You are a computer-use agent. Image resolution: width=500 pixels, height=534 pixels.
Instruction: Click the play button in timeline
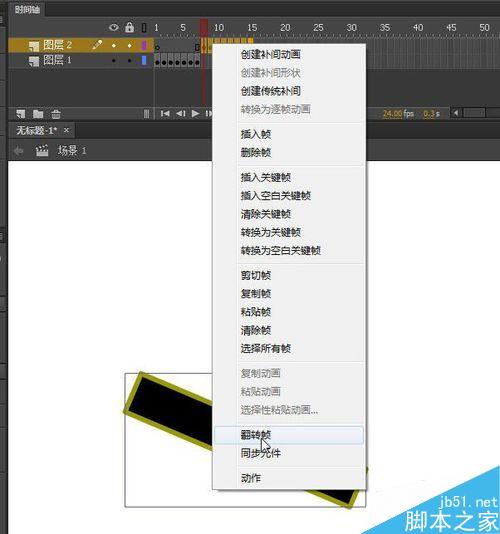pyautogui.click(x=195, y=113)
